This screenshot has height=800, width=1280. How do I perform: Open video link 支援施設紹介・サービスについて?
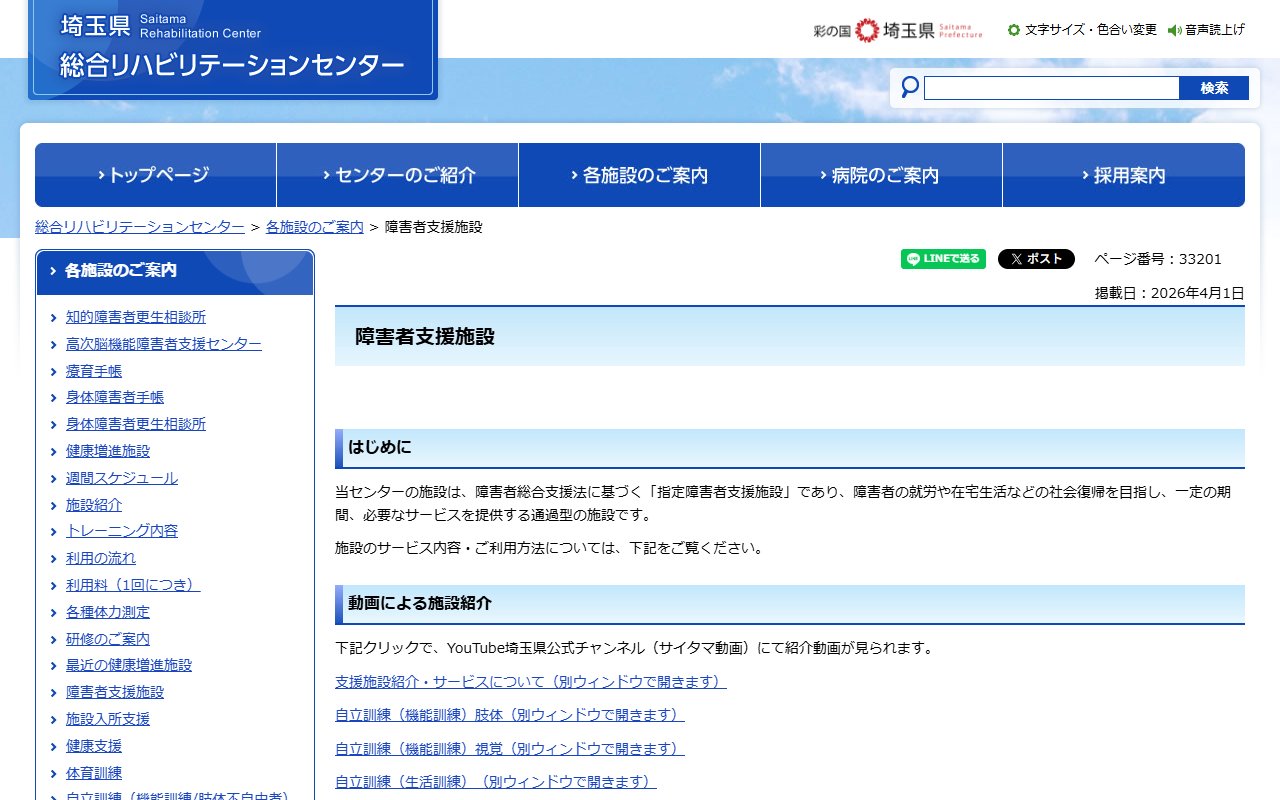(x=531, y=682)
